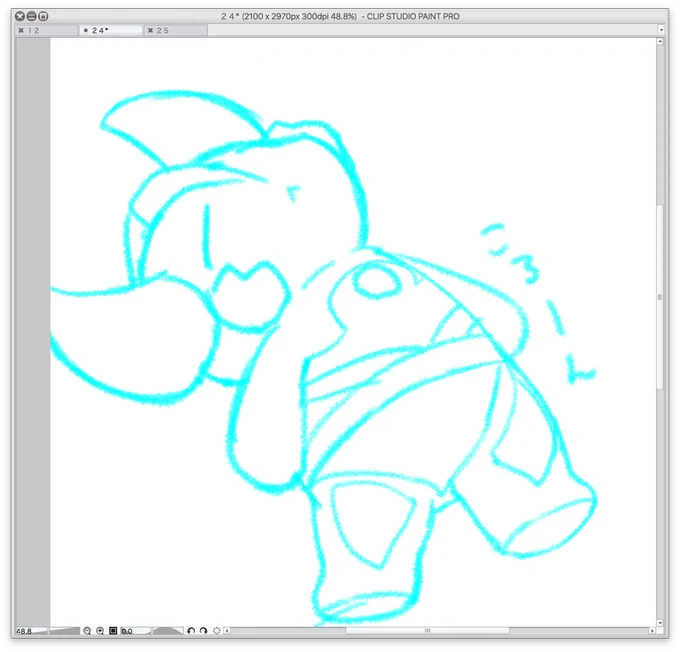The height and width of the screenshot is (652, 680).
Task: Maximize the Clip Studio Paint window
Action: pos(43,16)
